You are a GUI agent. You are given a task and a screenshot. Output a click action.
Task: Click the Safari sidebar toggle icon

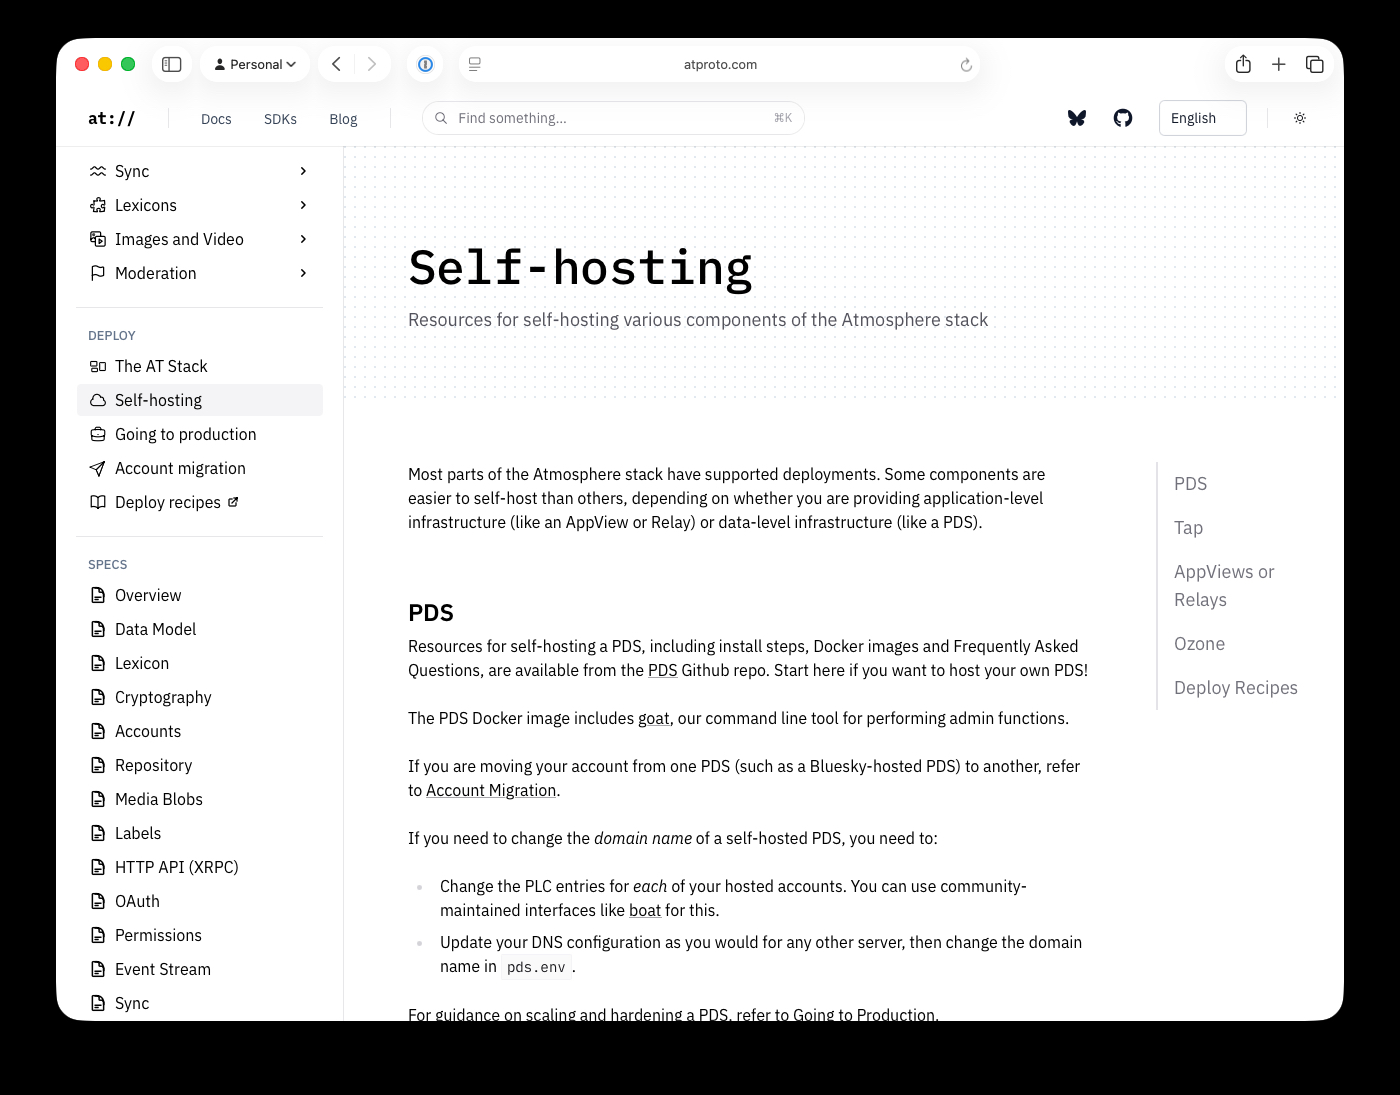[x=172, y=64]
